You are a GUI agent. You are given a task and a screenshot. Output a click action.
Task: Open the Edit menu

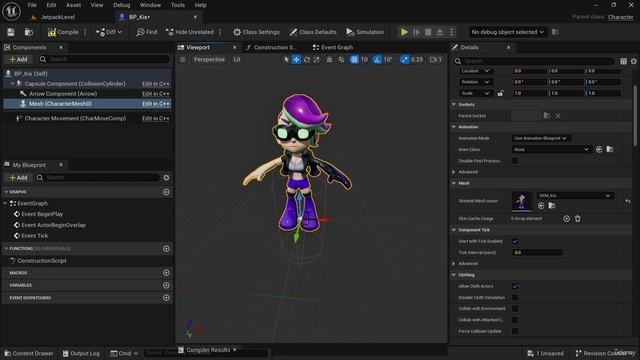pyautogui.click(x=51, y=5)
